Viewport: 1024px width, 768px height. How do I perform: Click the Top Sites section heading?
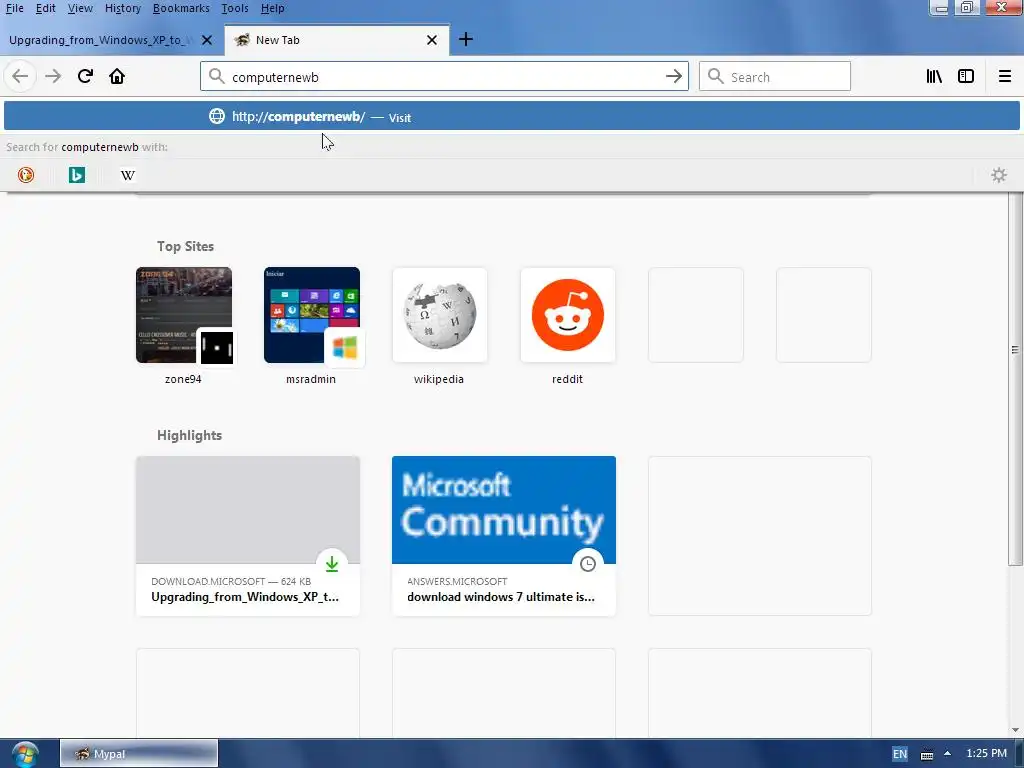[185, 246]
